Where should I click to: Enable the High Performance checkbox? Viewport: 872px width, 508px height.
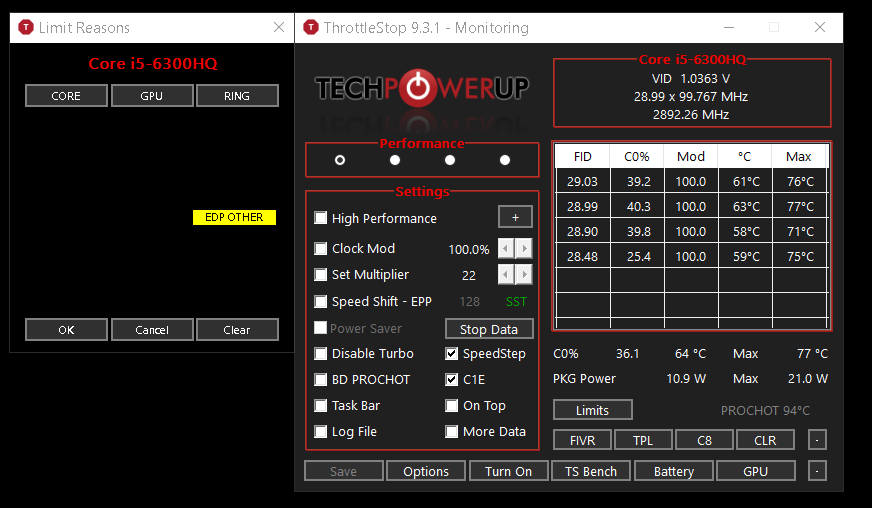pyautogui.click(x=320, y=218)
